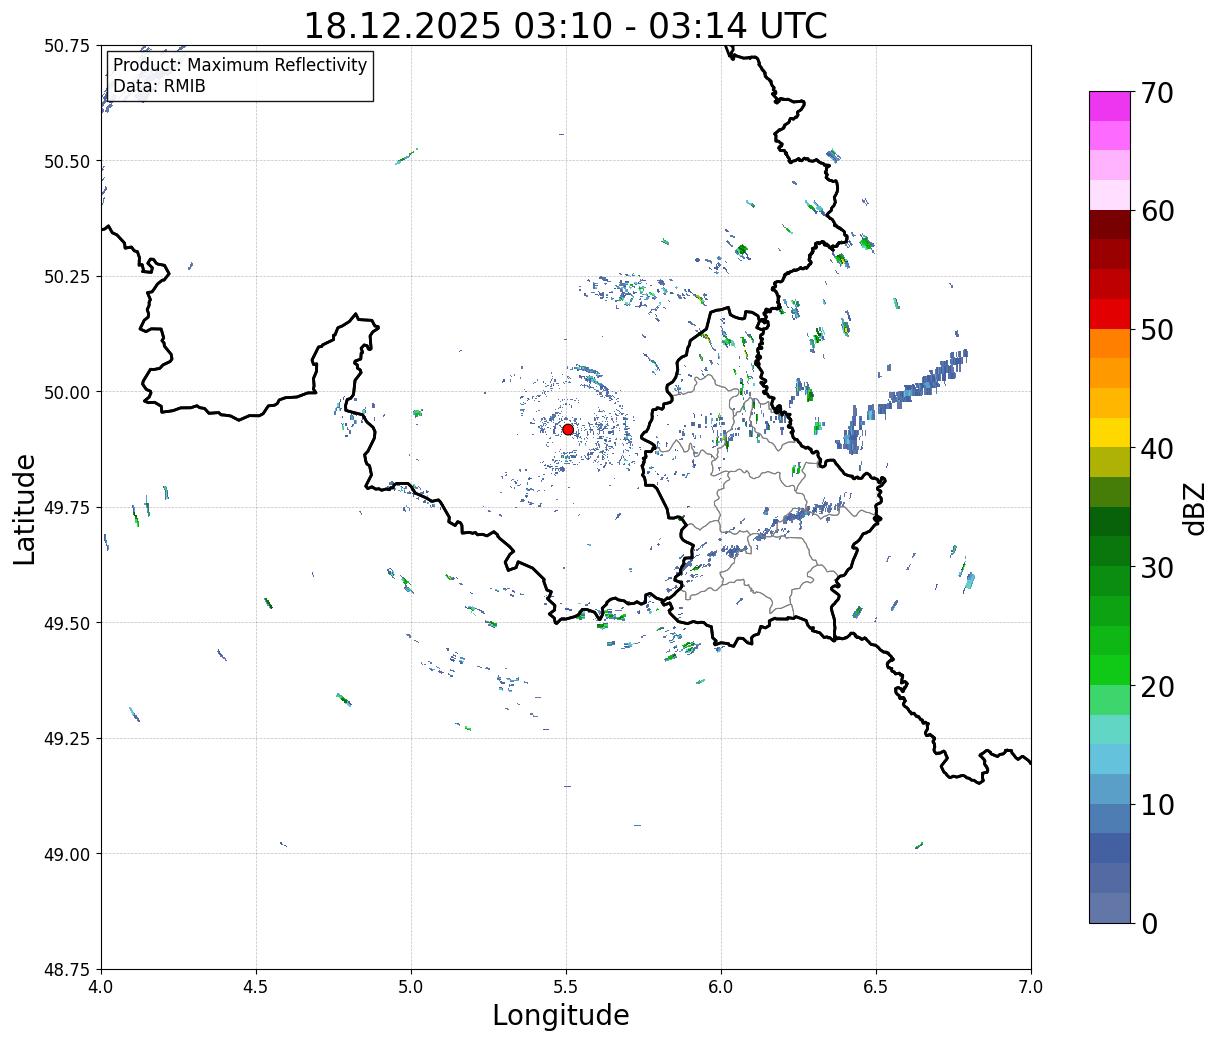The height and width of the screenshot is (1040, 1219).
Task: Click colorbar tick label 40
Action: coord(1156,449)
